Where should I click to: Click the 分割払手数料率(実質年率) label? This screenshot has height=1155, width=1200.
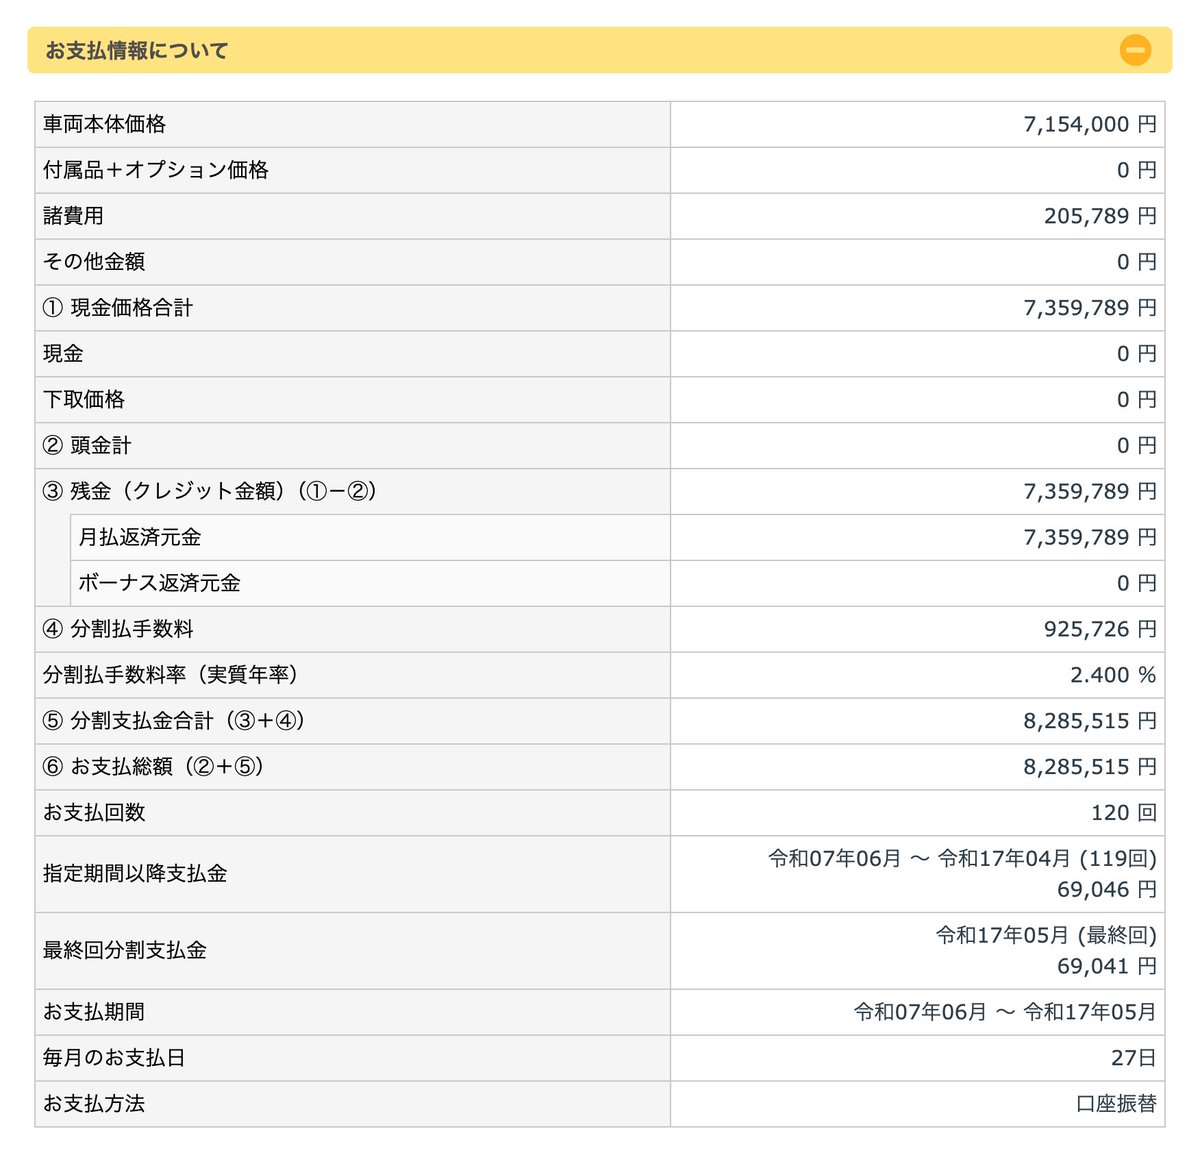(171, 675)
